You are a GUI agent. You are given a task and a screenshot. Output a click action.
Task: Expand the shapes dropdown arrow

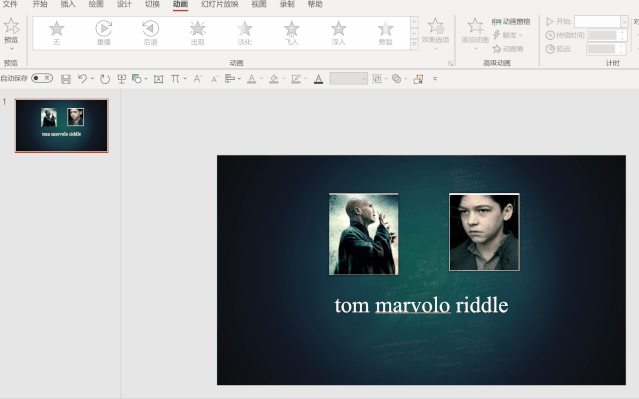coord(146,79)
